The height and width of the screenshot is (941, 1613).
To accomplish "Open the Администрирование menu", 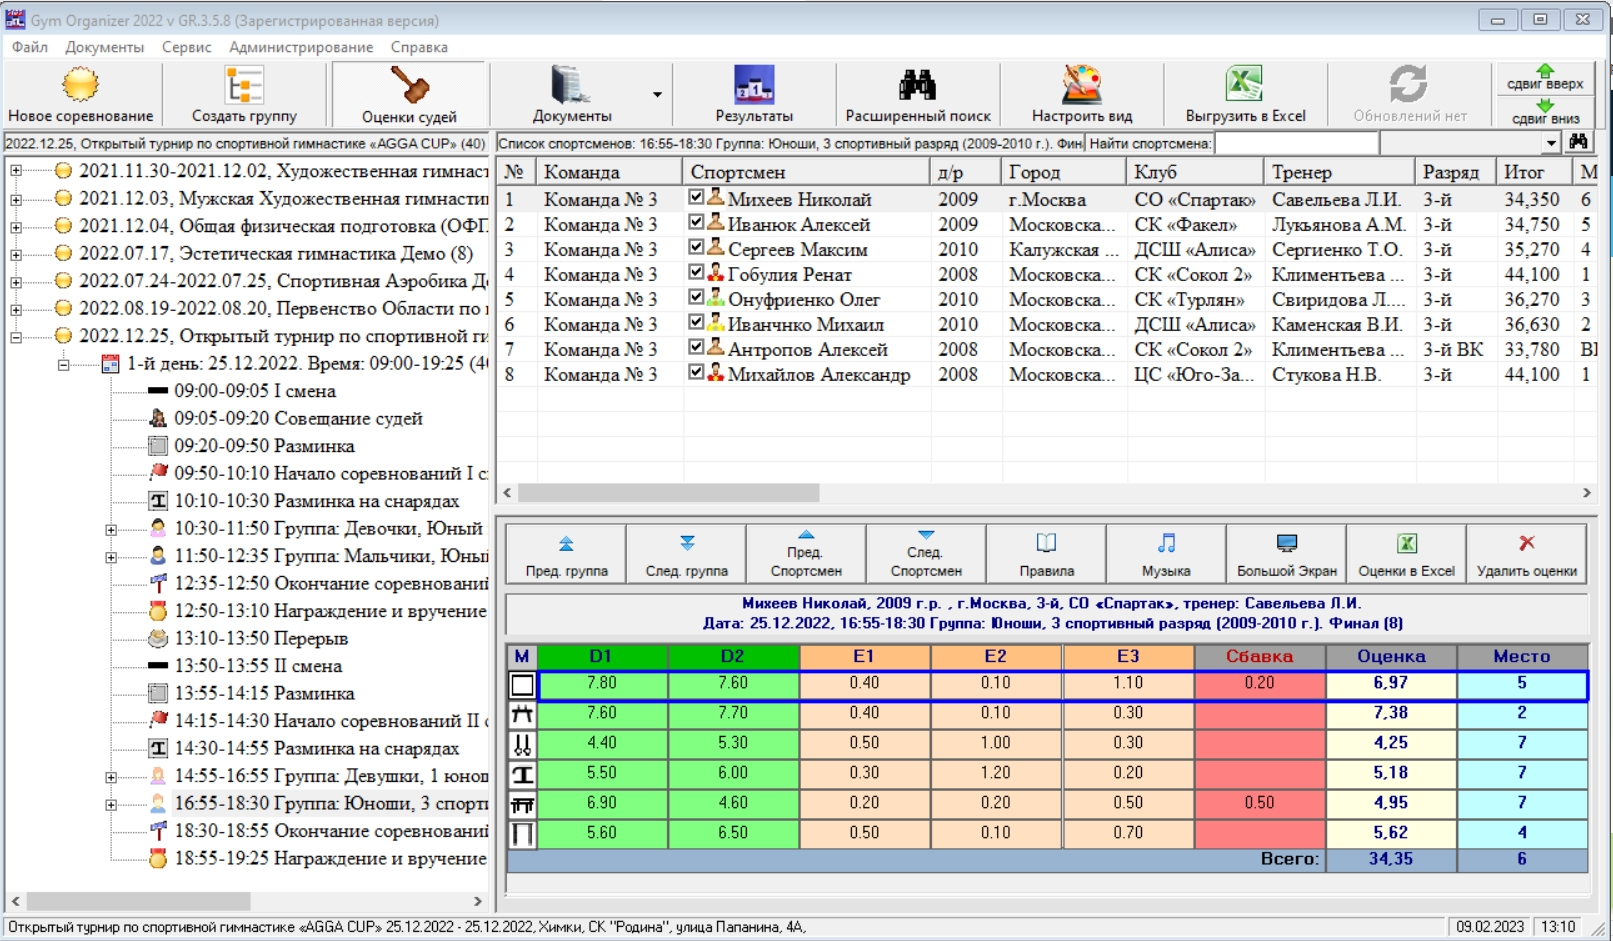I will [x=300, y=47].
